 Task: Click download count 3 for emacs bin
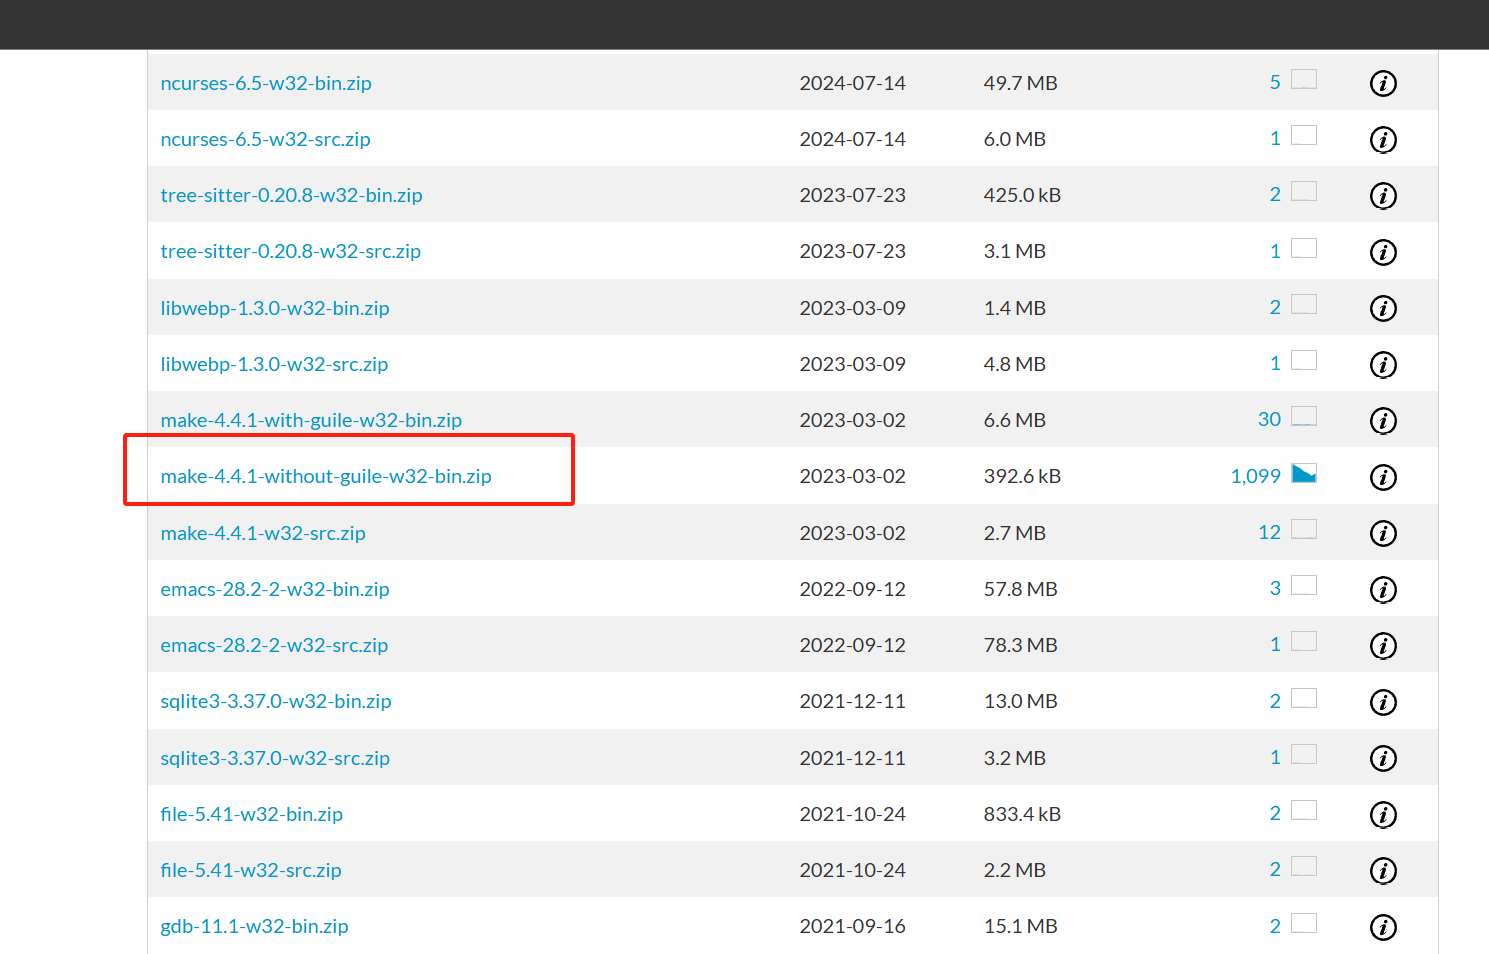pyautogui.click(x=1275, y=588)
